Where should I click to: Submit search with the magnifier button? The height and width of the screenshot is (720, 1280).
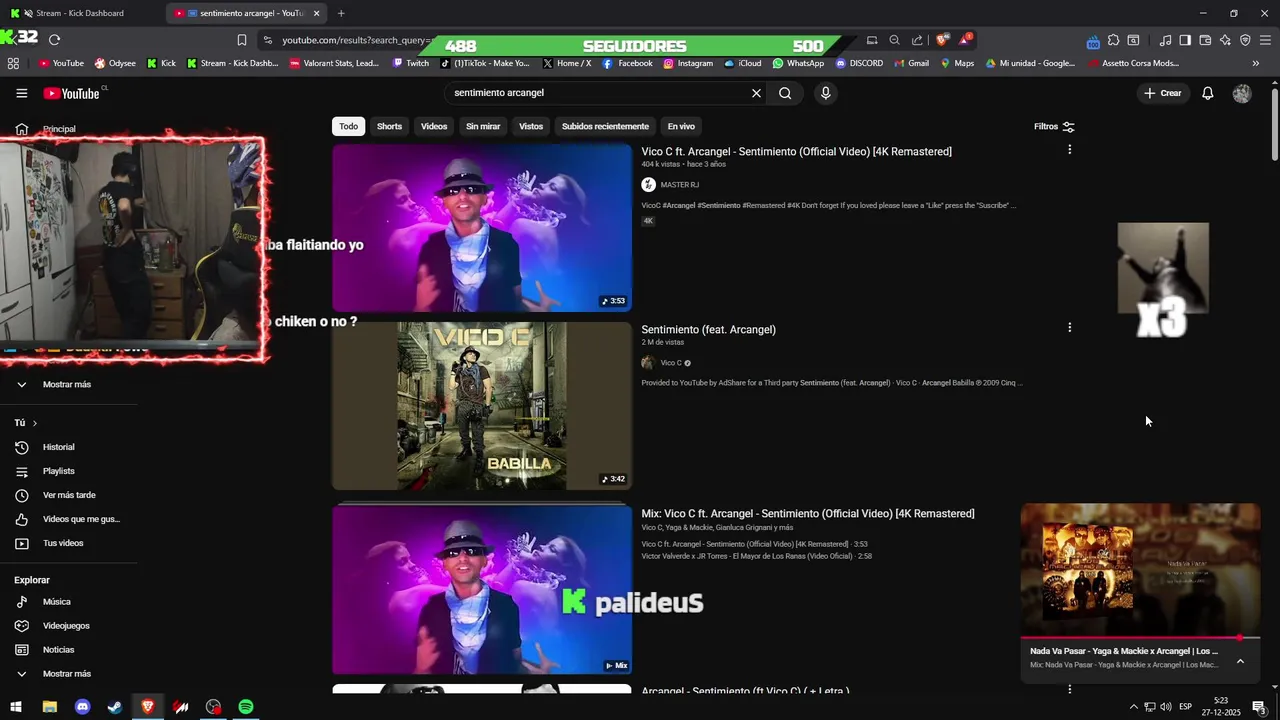785,93
